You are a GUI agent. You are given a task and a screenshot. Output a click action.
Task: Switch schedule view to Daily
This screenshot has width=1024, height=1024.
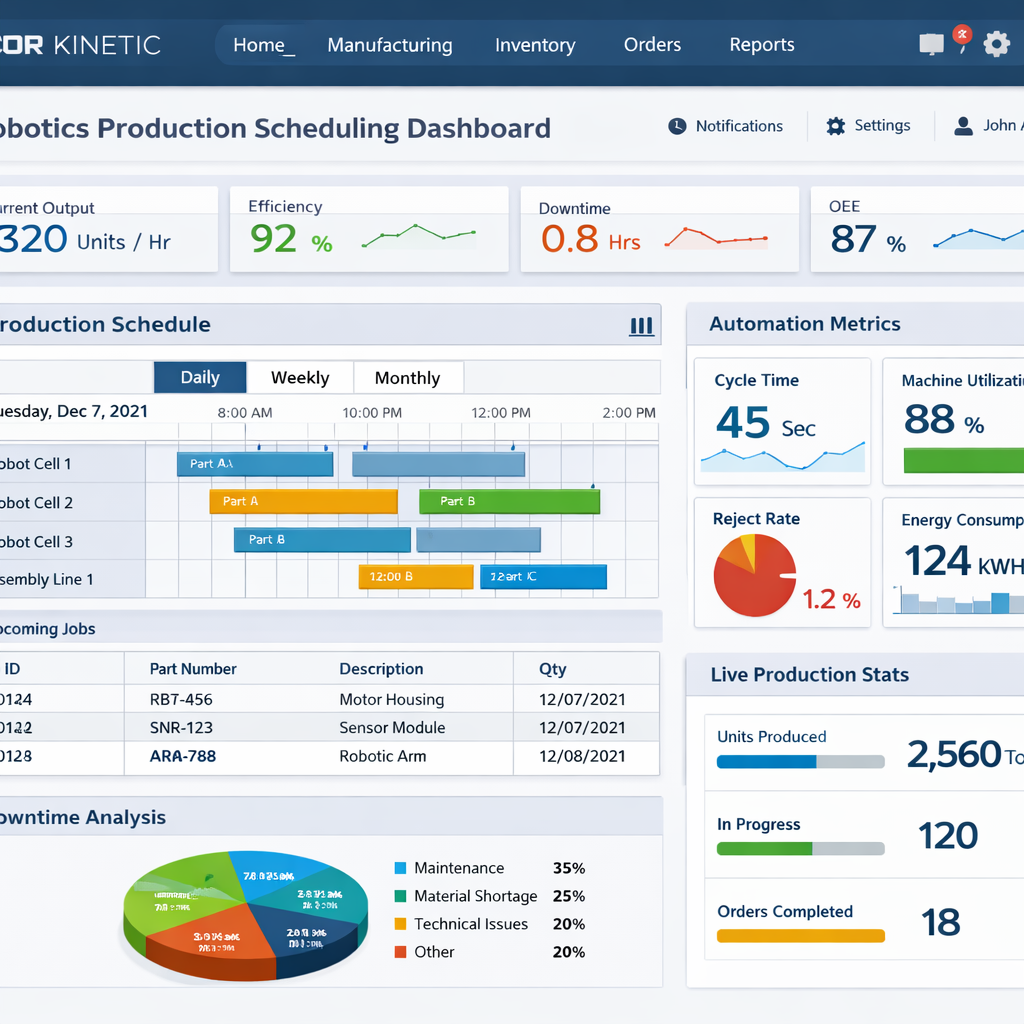(199, 377)
